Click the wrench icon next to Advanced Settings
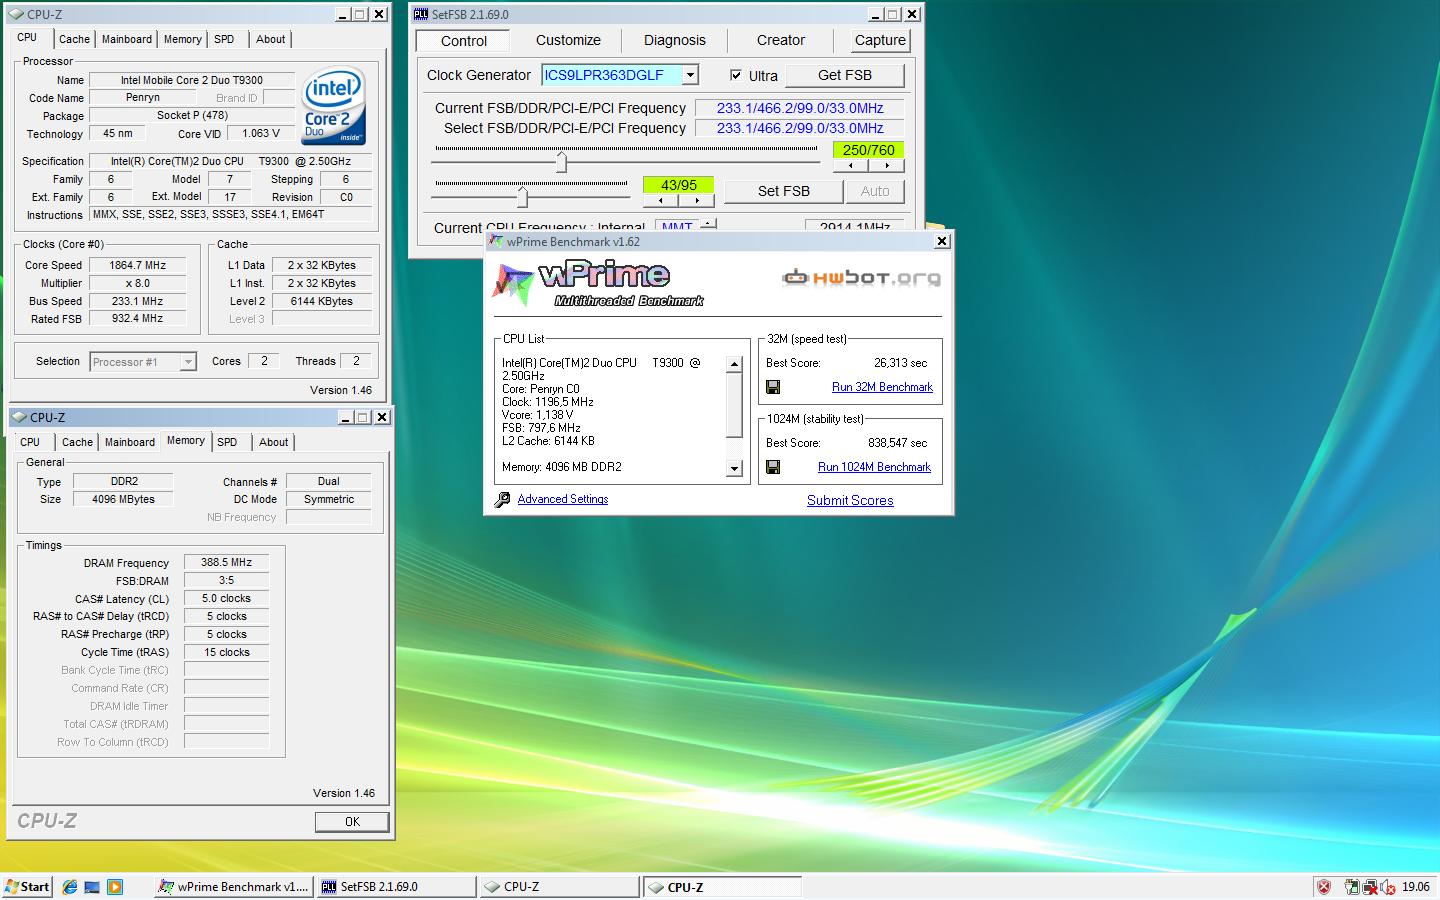 502,499
